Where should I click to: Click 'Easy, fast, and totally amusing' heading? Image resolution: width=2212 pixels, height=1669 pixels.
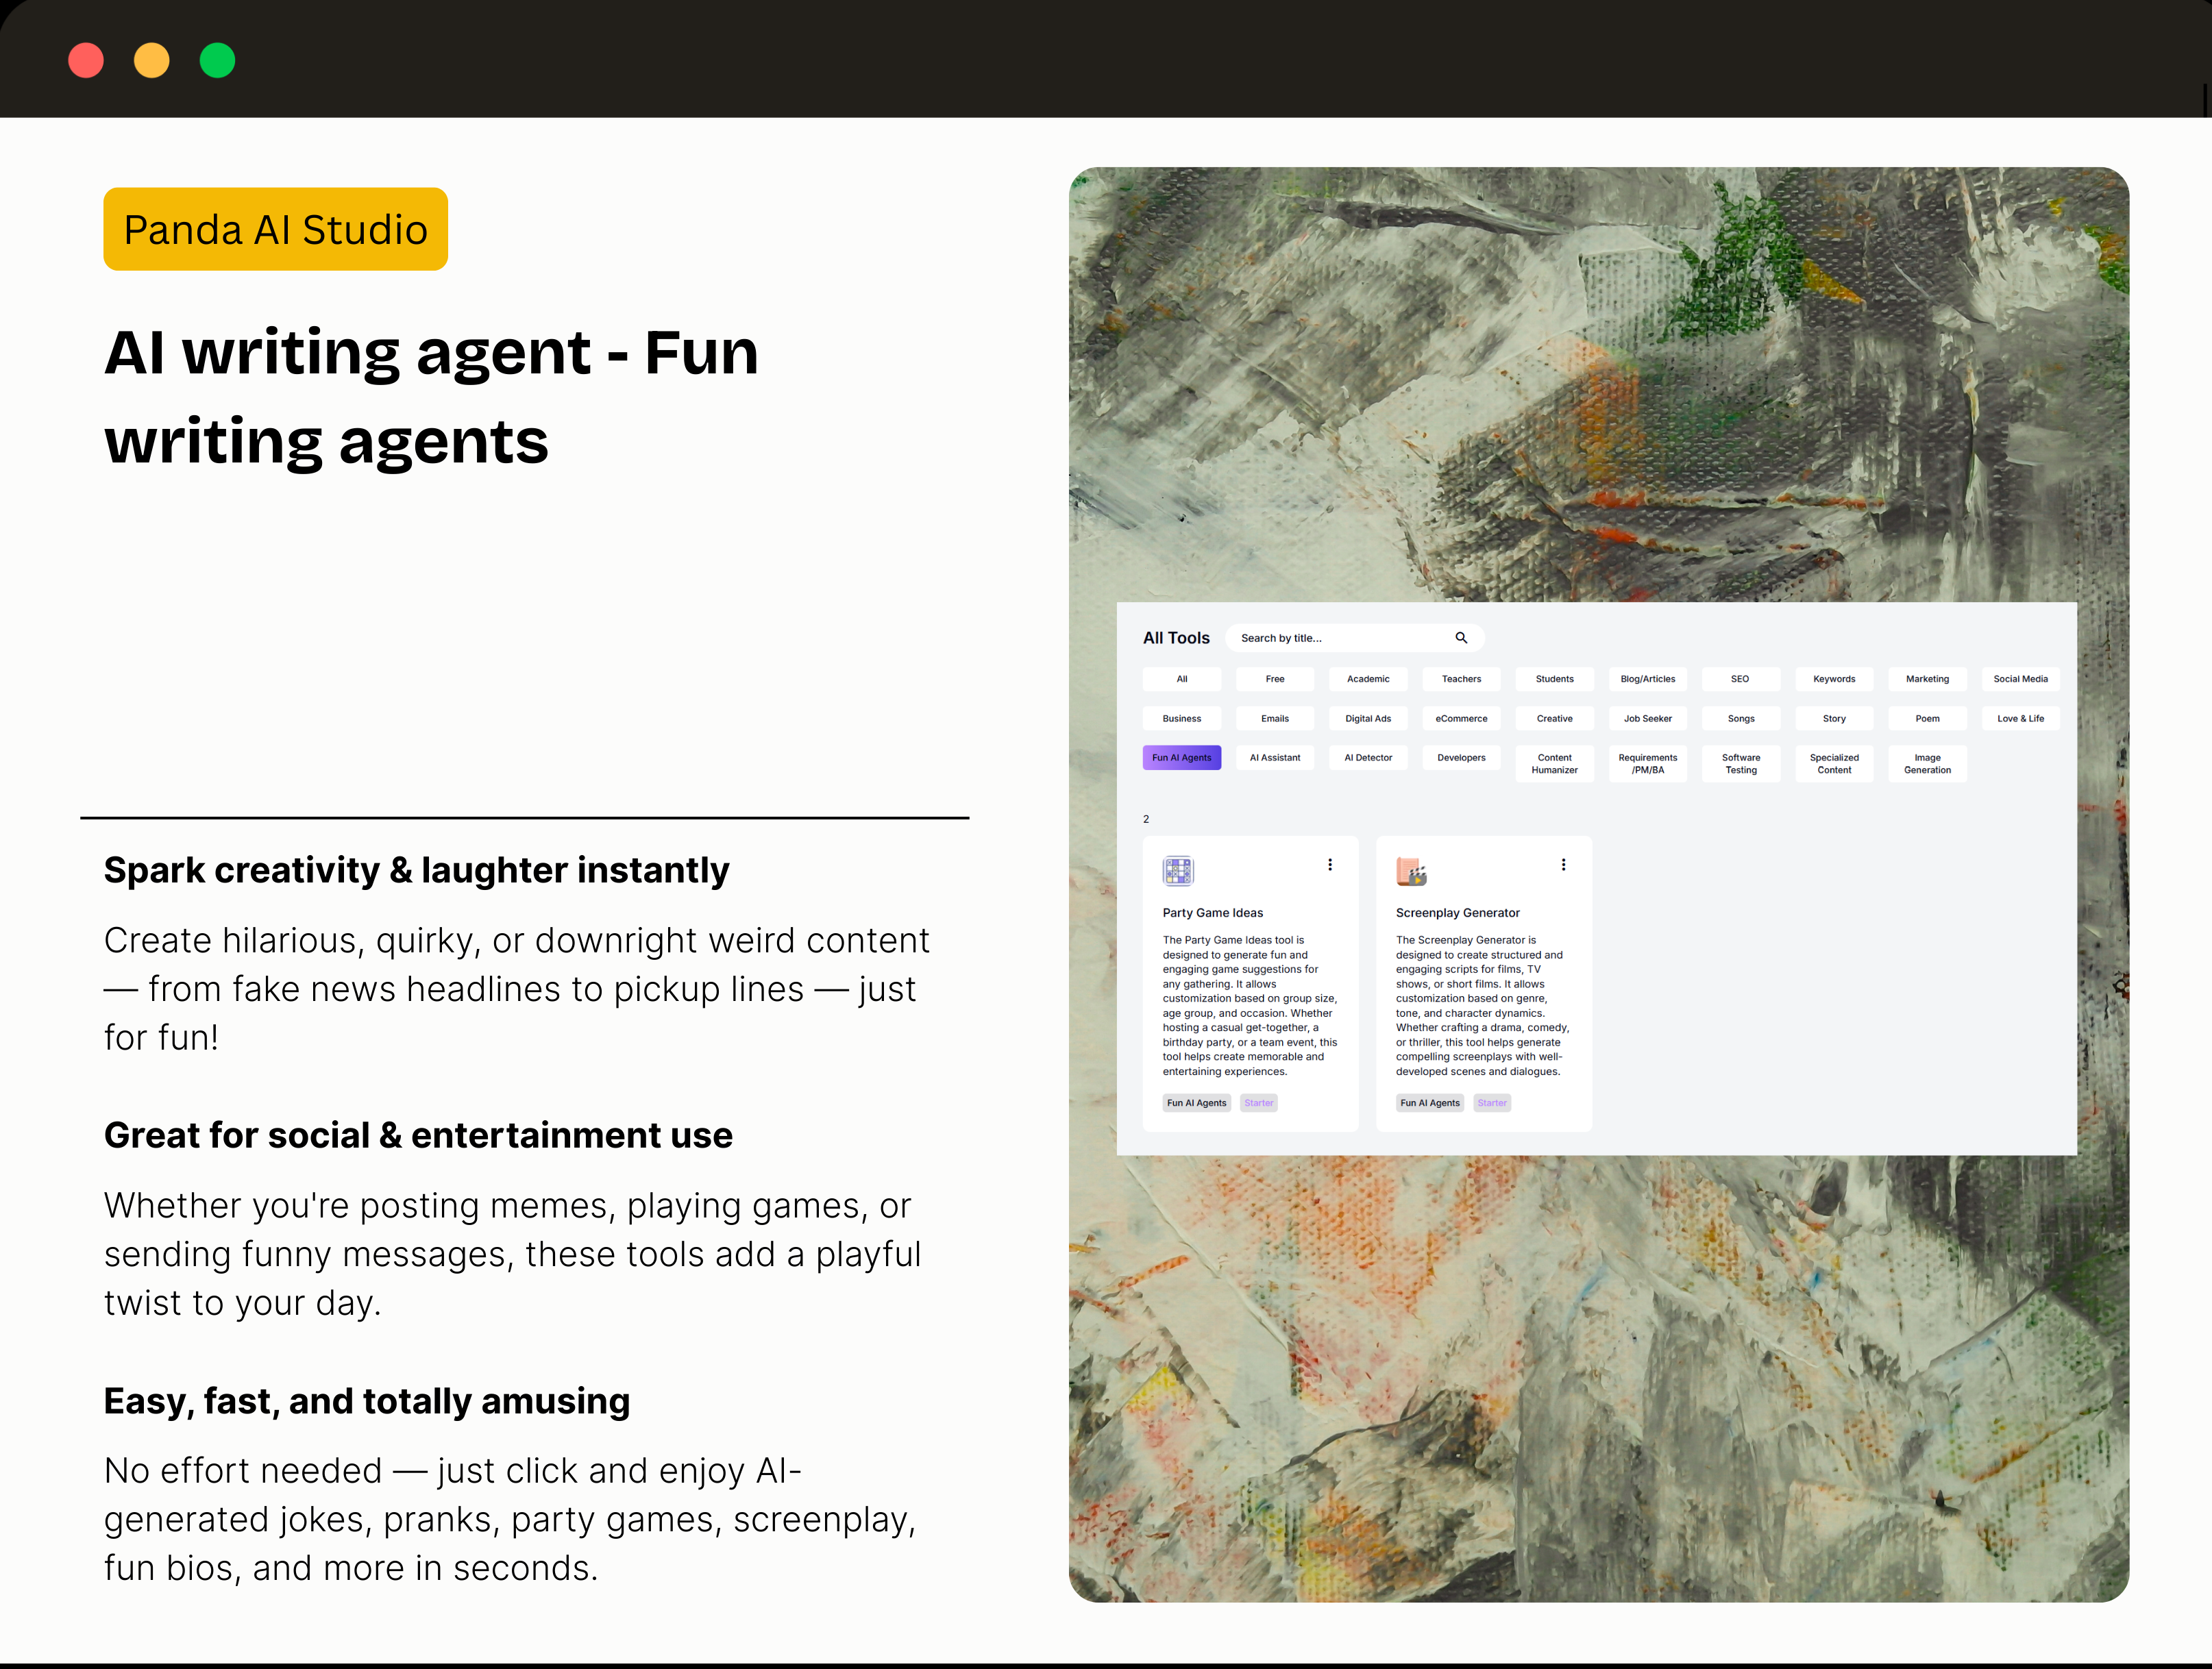[367, 1401]
